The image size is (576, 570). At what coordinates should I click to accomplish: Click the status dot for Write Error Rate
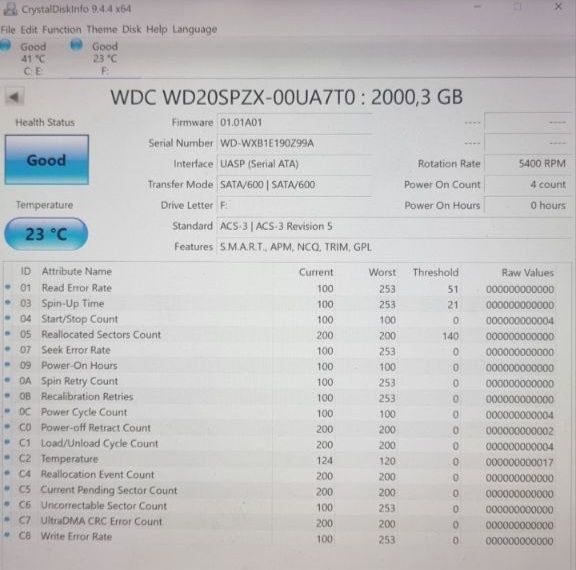point(7,535)
